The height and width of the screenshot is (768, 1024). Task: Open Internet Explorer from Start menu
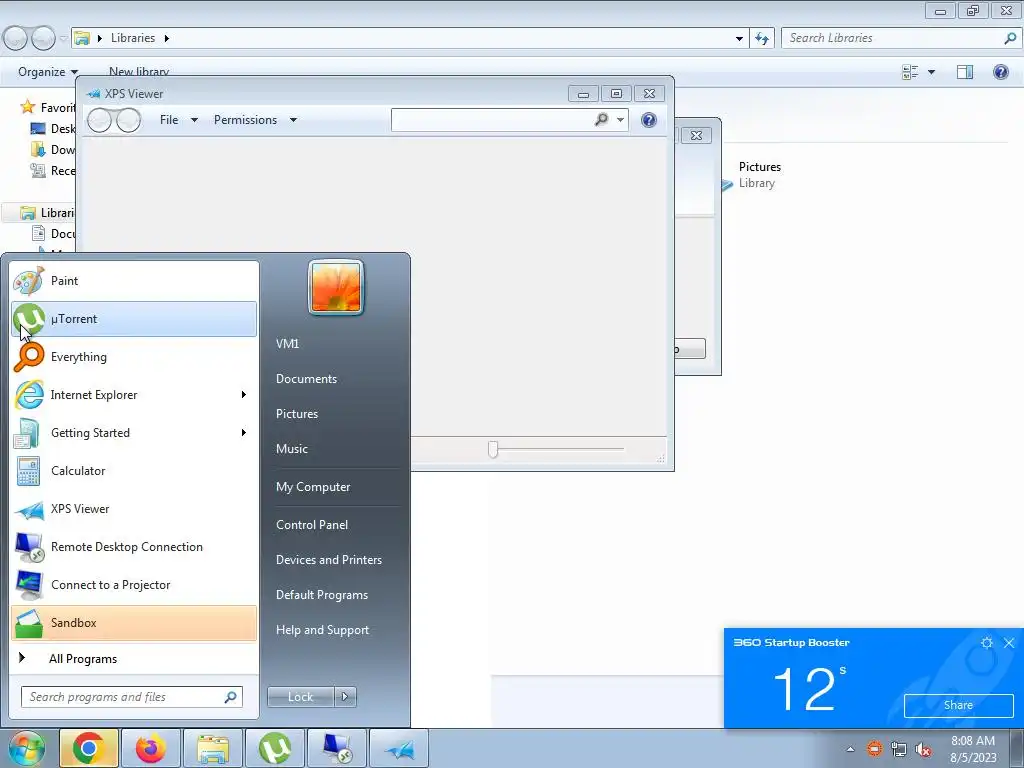pos(134,394)
